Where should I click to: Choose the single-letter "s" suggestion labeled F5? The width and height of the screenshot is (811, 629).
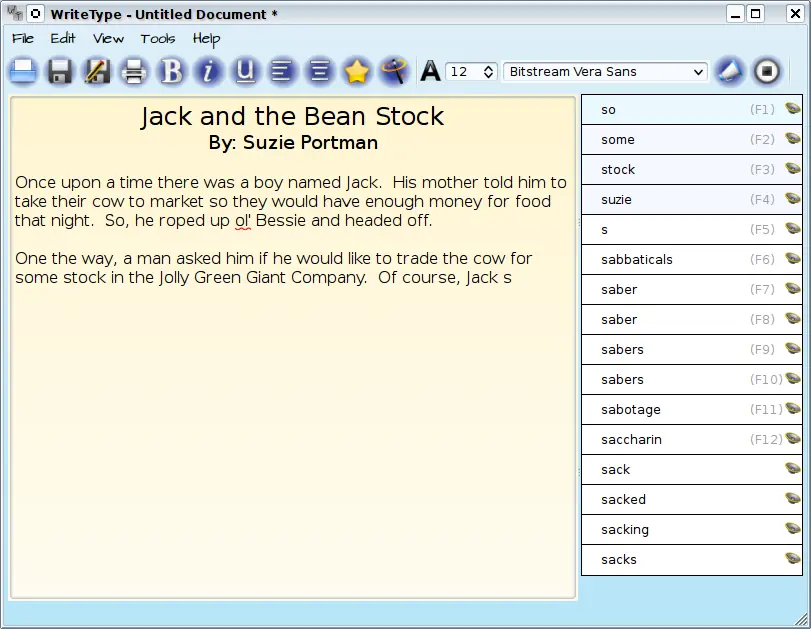click(x=692, y=230)
